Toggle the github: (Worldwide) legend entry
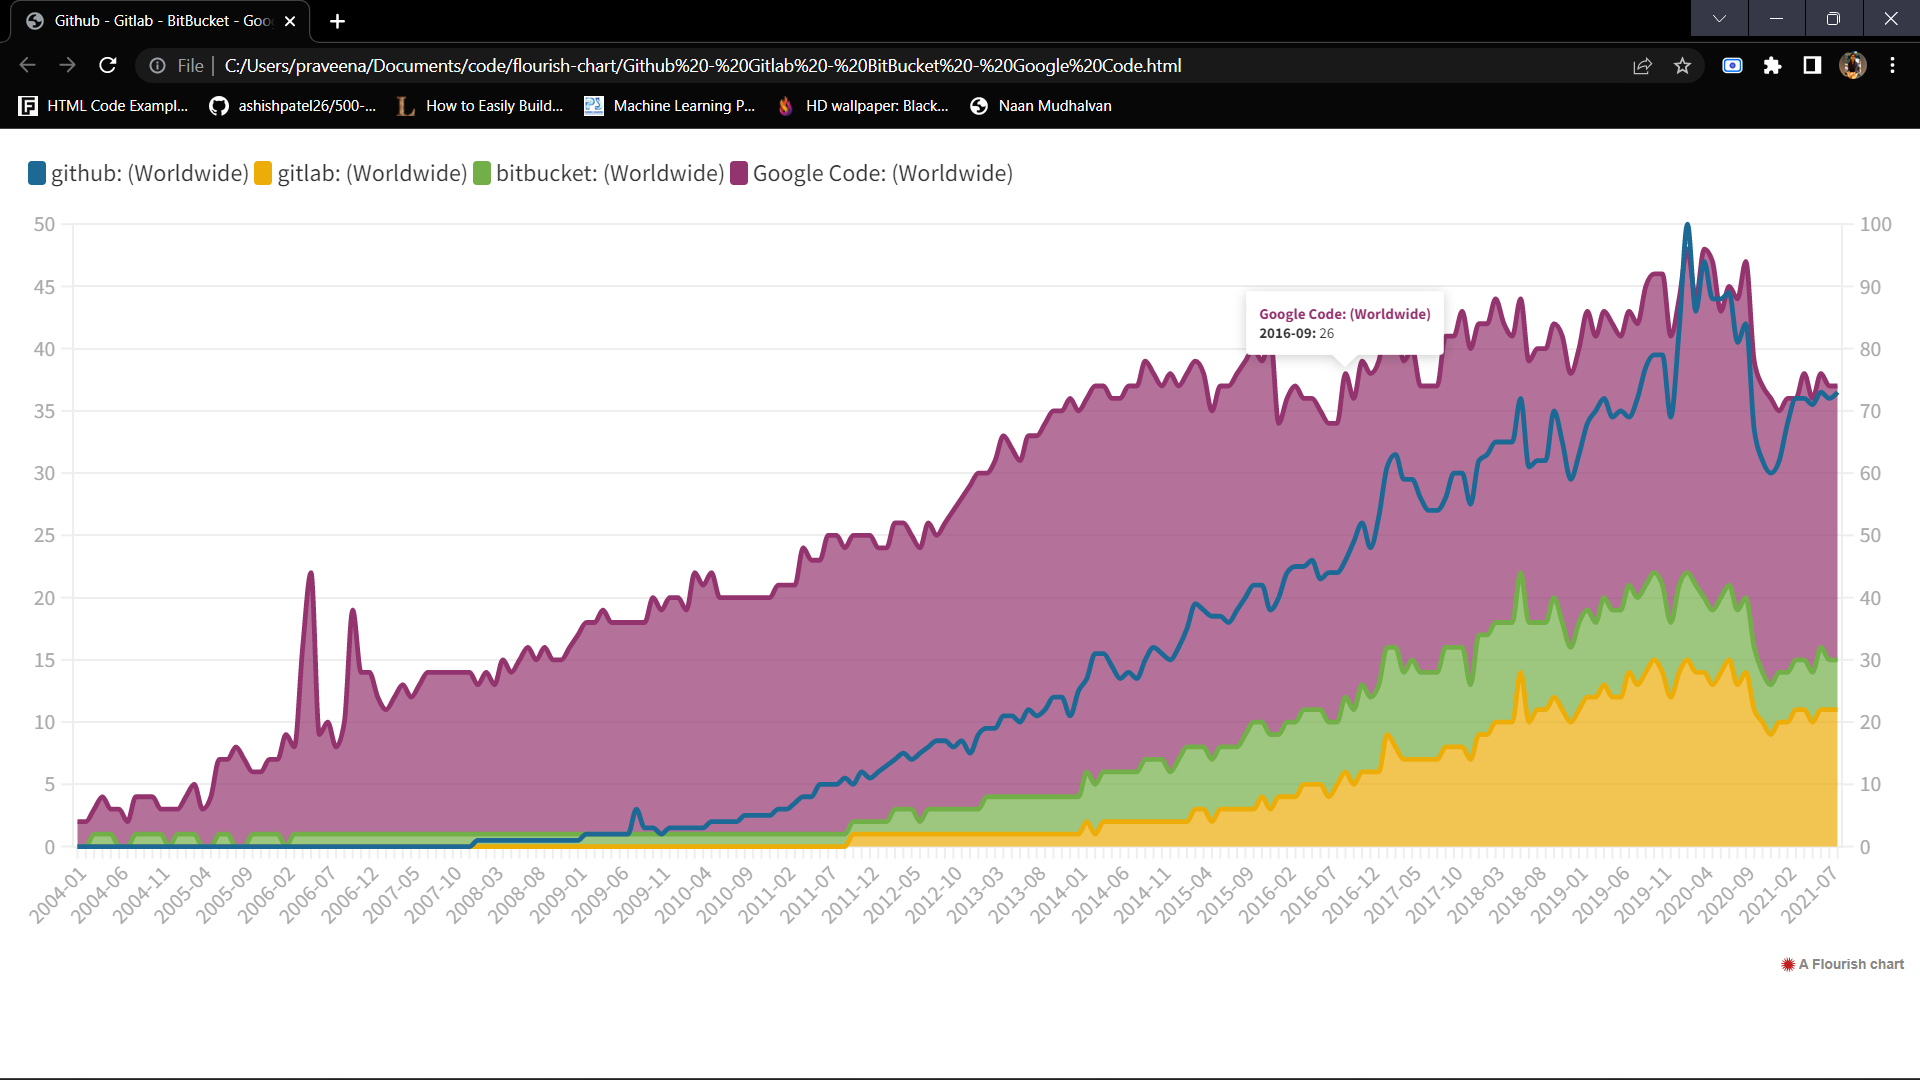The width and height of the screenshot is (1920, 1080). [x=139, y=172]
